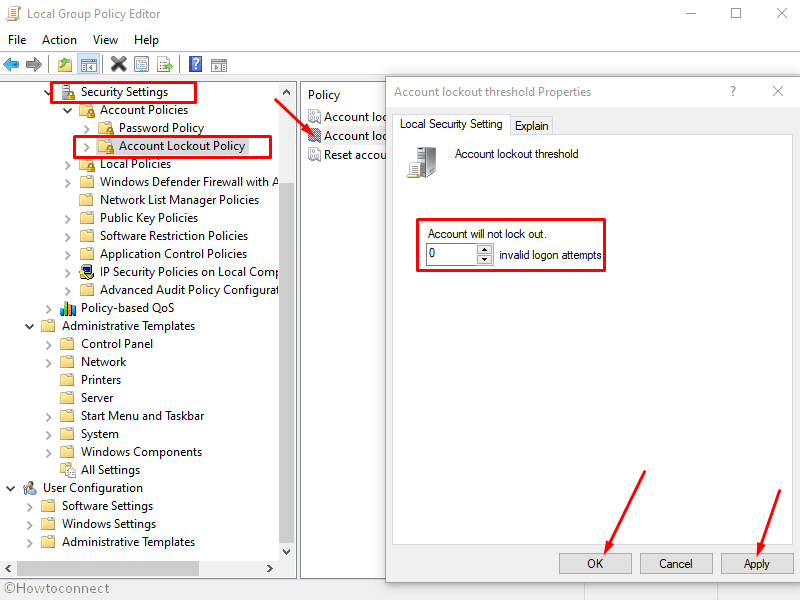Click the Account Policies folder icon

(x=87, y=110)
